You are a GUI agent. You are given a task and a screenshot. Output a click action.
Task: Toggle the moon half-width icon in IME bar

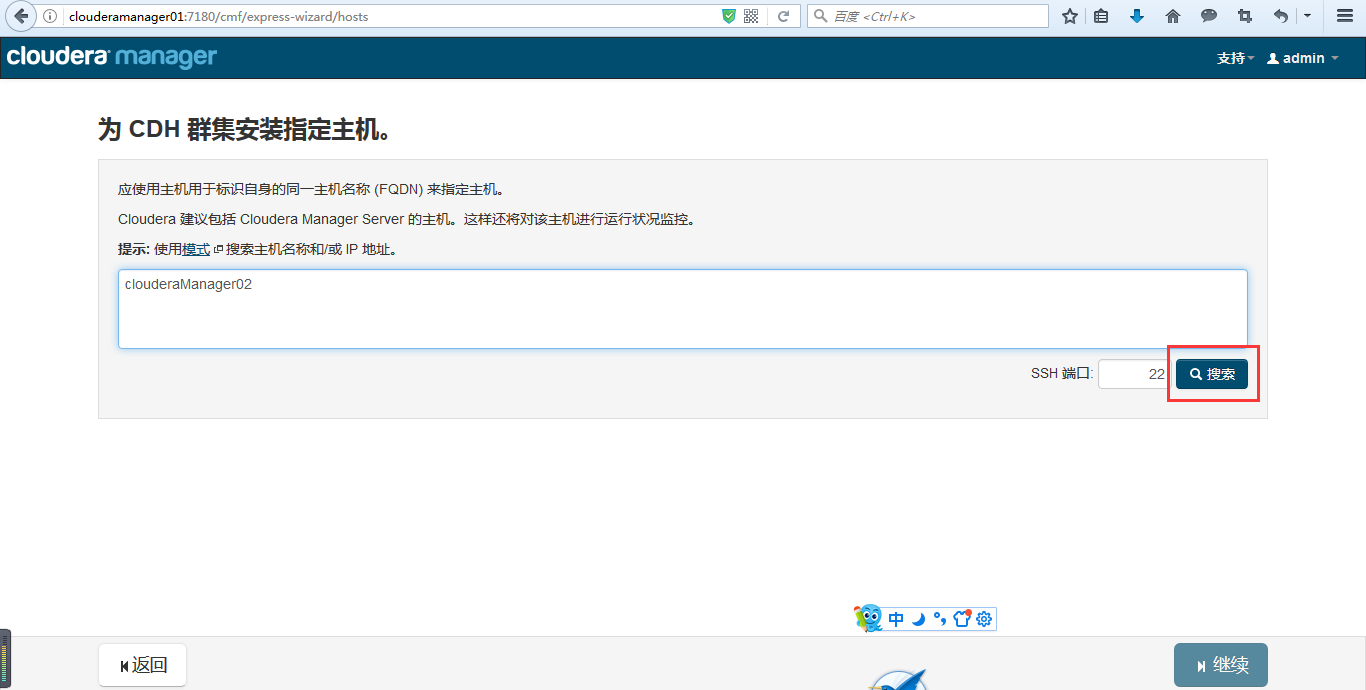[x=919, y=619]
